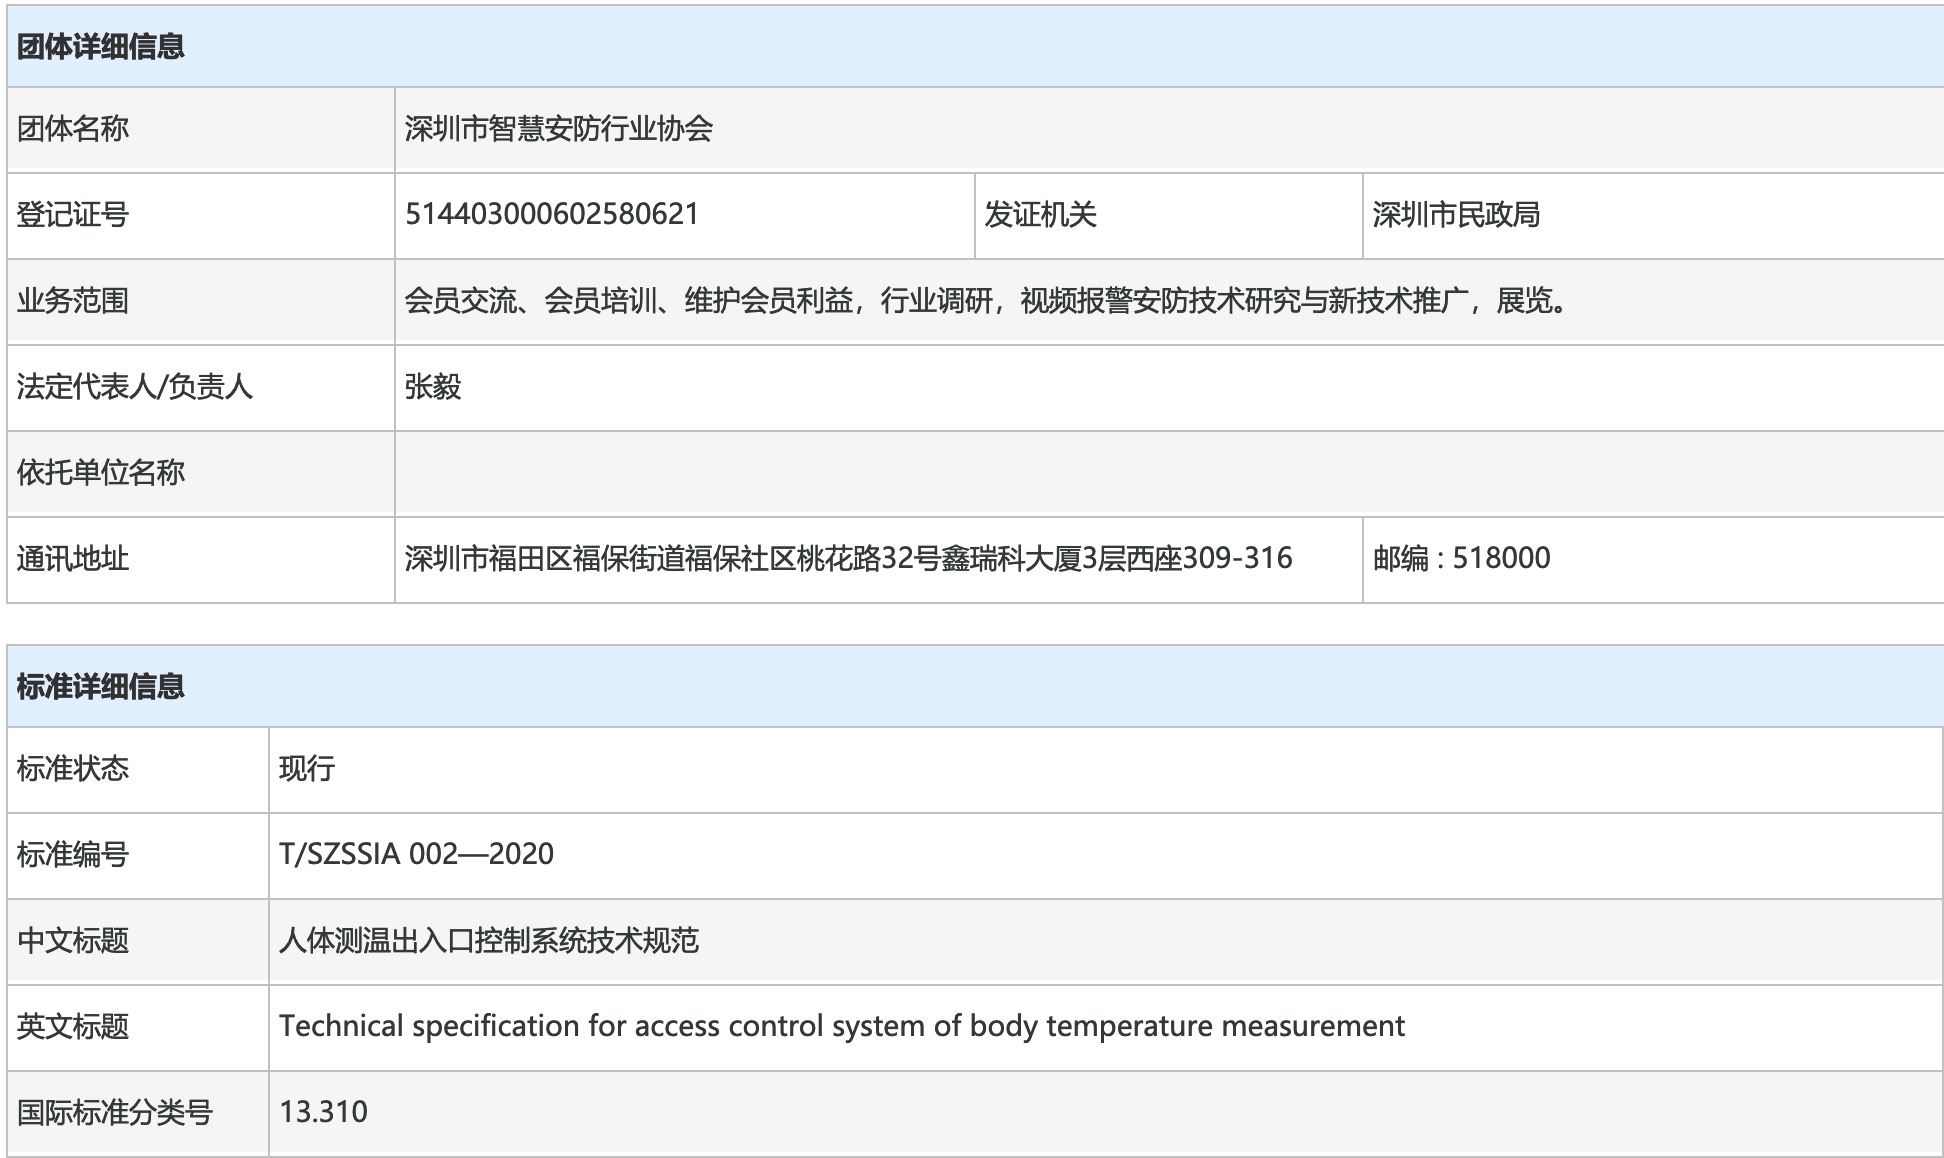Click the 标准编号 label
Image resolution: width=1944 pixels, height=1158 pixels.
(x=73, y=855)
